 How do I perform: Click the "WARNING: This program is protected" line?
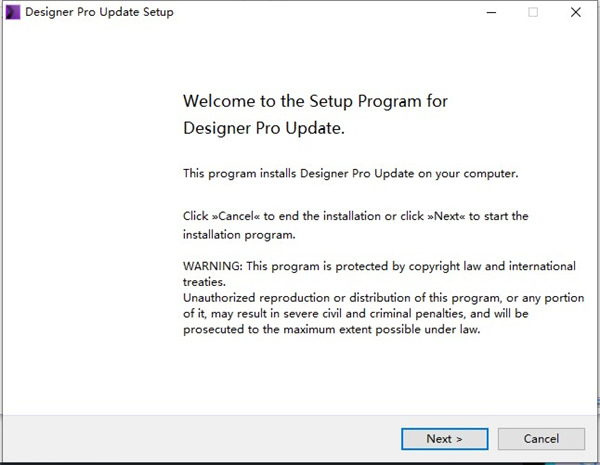click(379, 266)
